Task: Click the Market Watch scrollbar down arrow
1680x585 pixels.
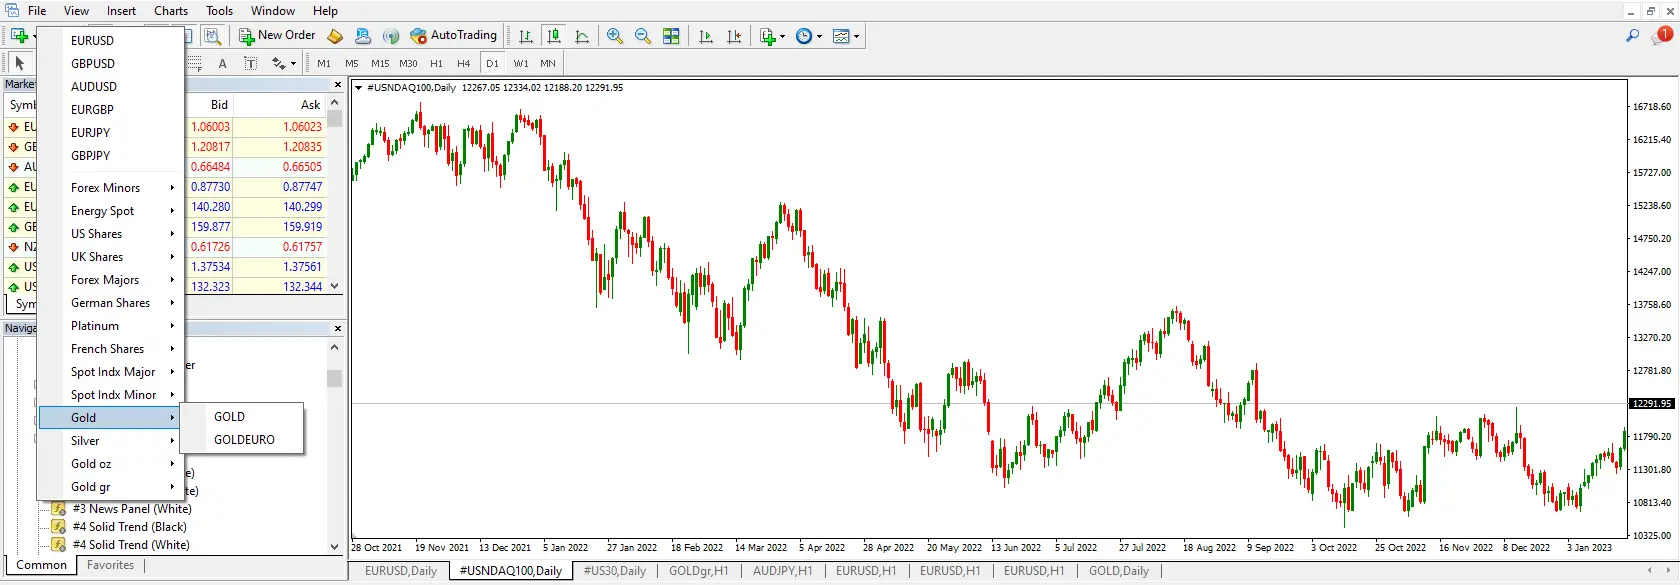Action: [x=335, y=286]
